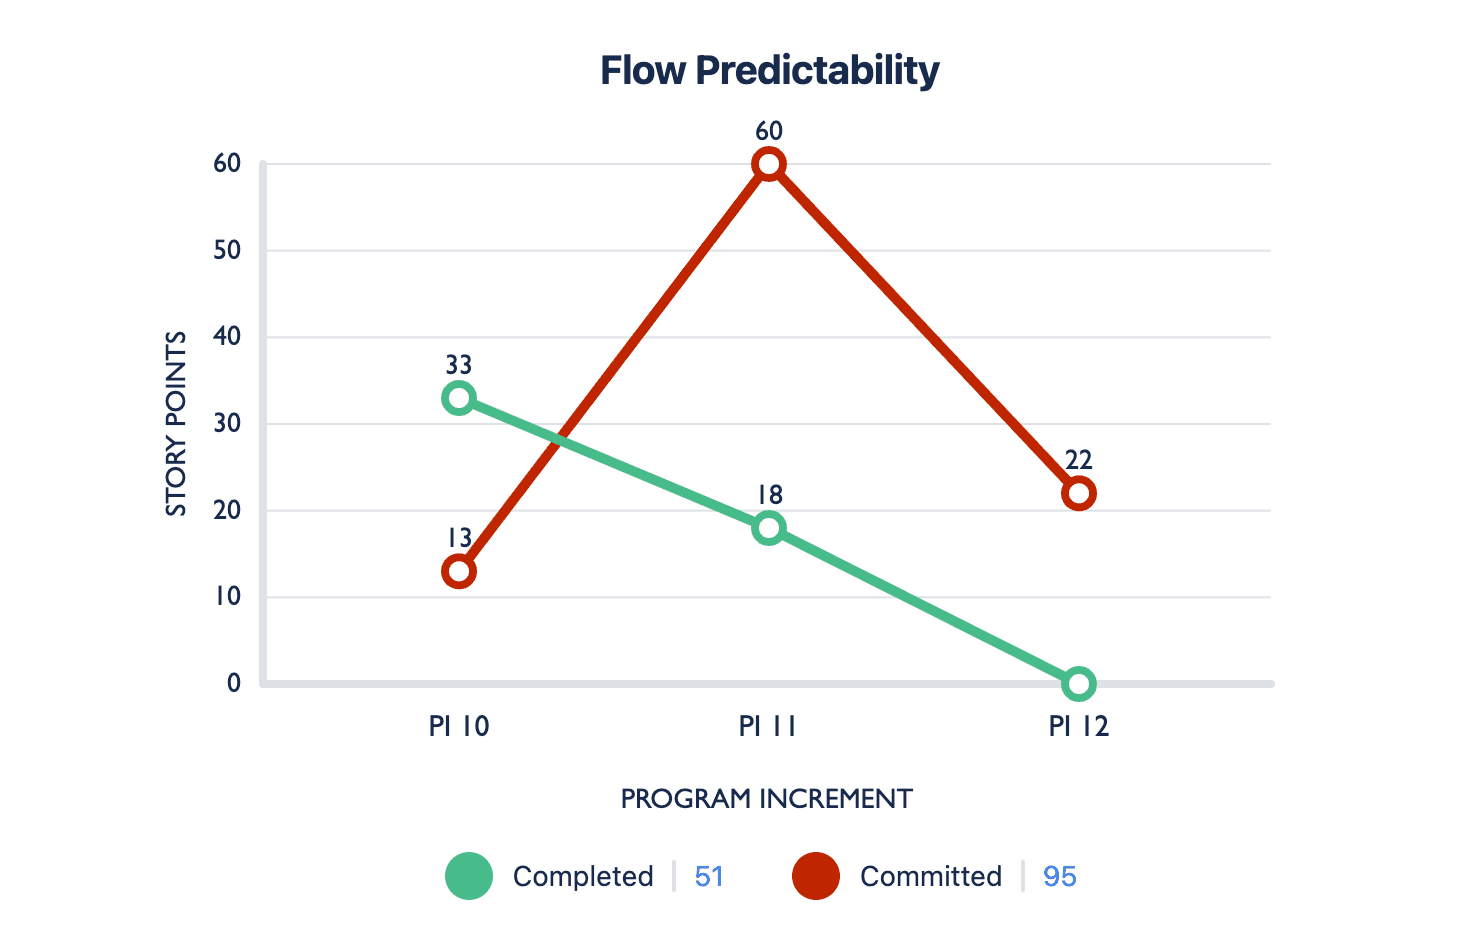The image size is (1458, 932).
Task: Click the 60 data label above peak
Action: pos(769,131)
